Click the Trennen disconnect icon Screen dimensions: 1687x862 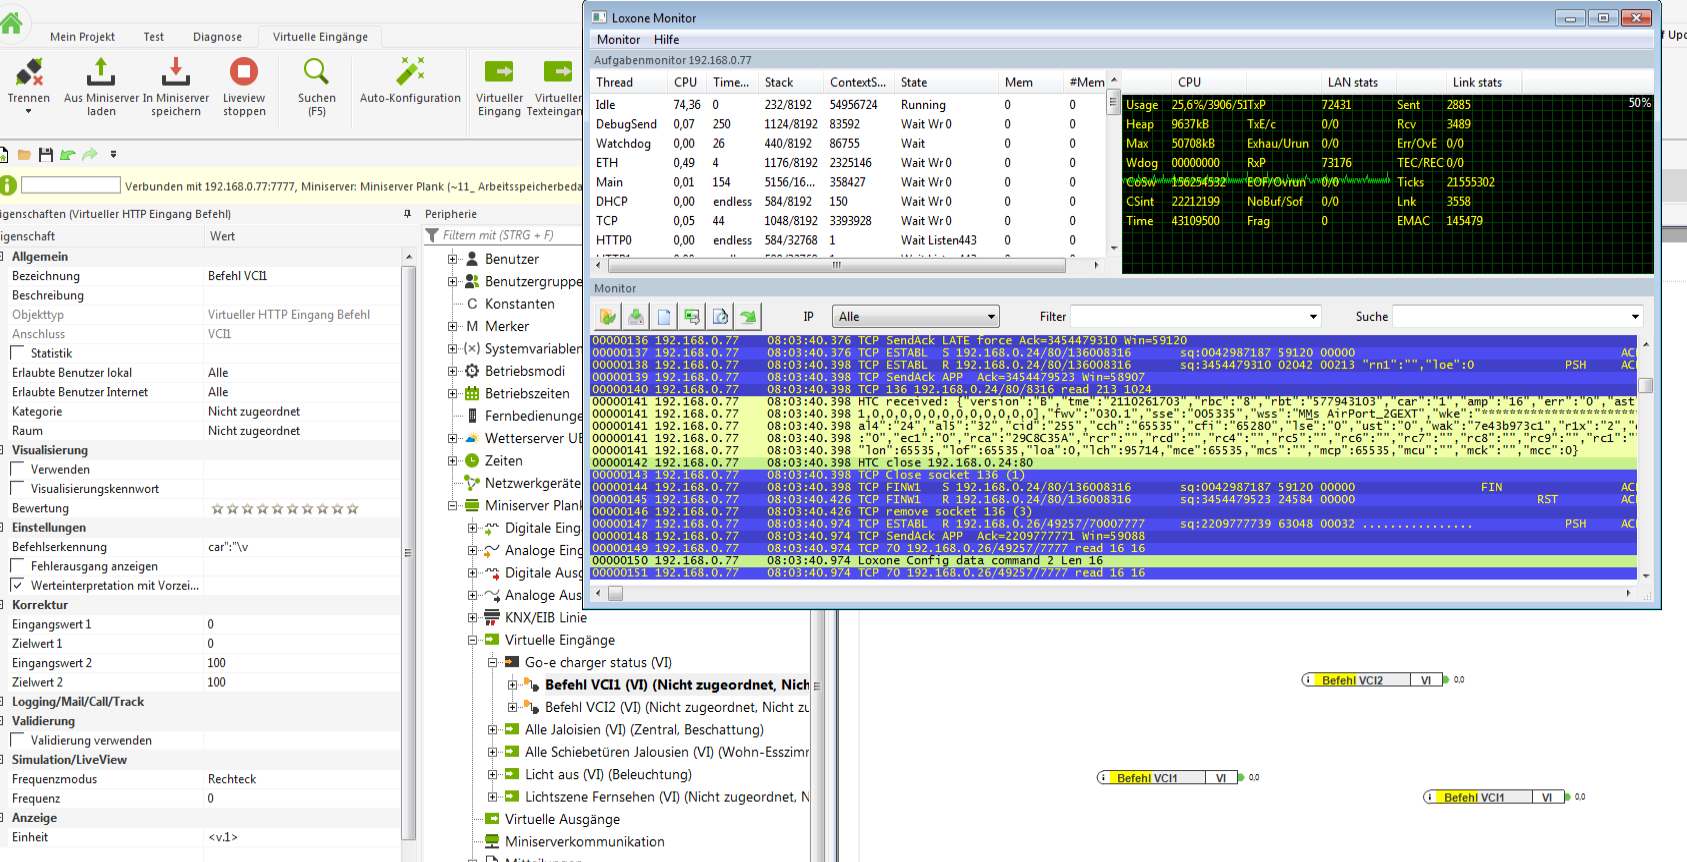(x=28, y=73)
